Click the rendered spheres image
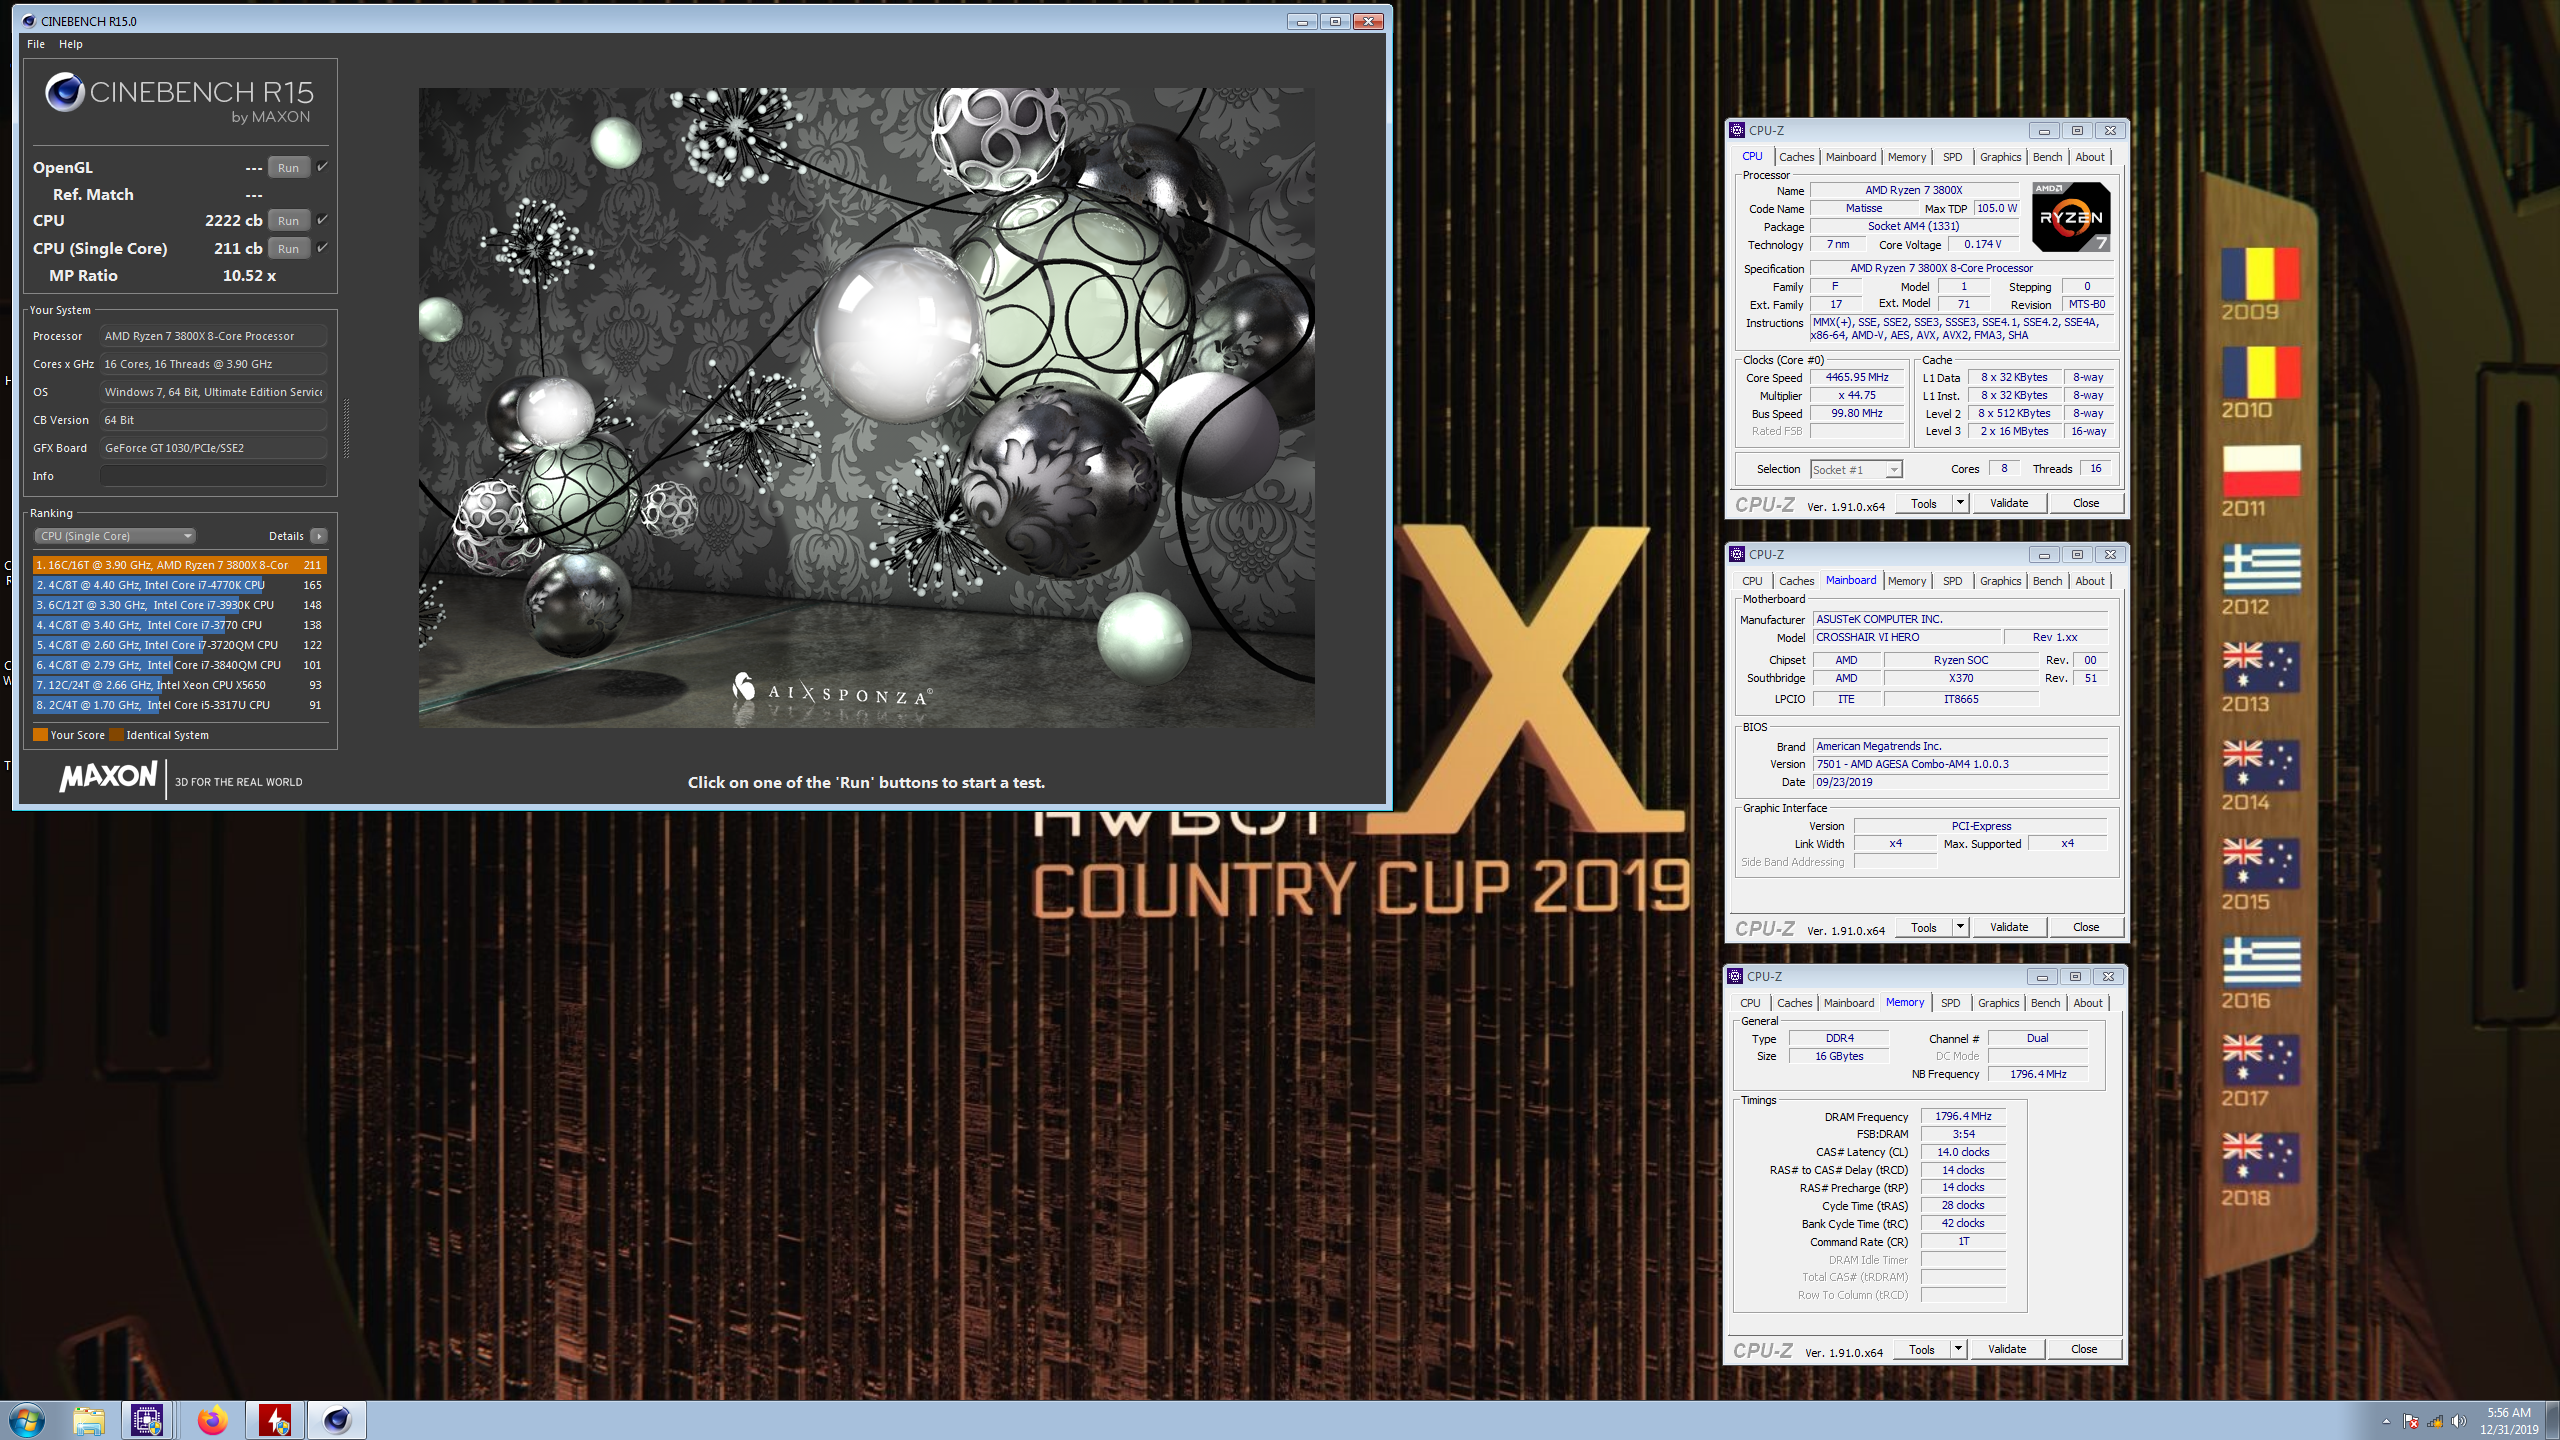 pos(866,407)
